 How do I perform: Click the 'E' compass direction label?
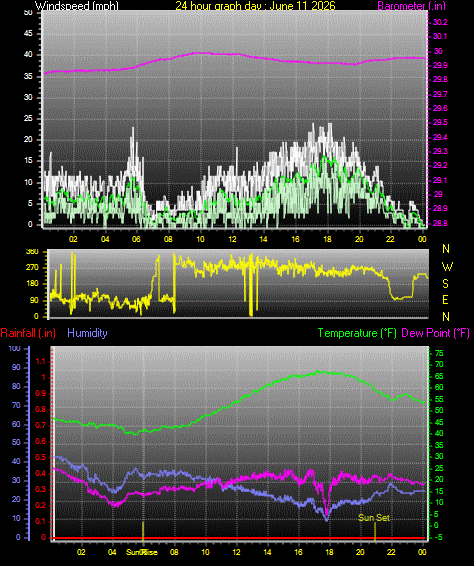tap(445, 300)
